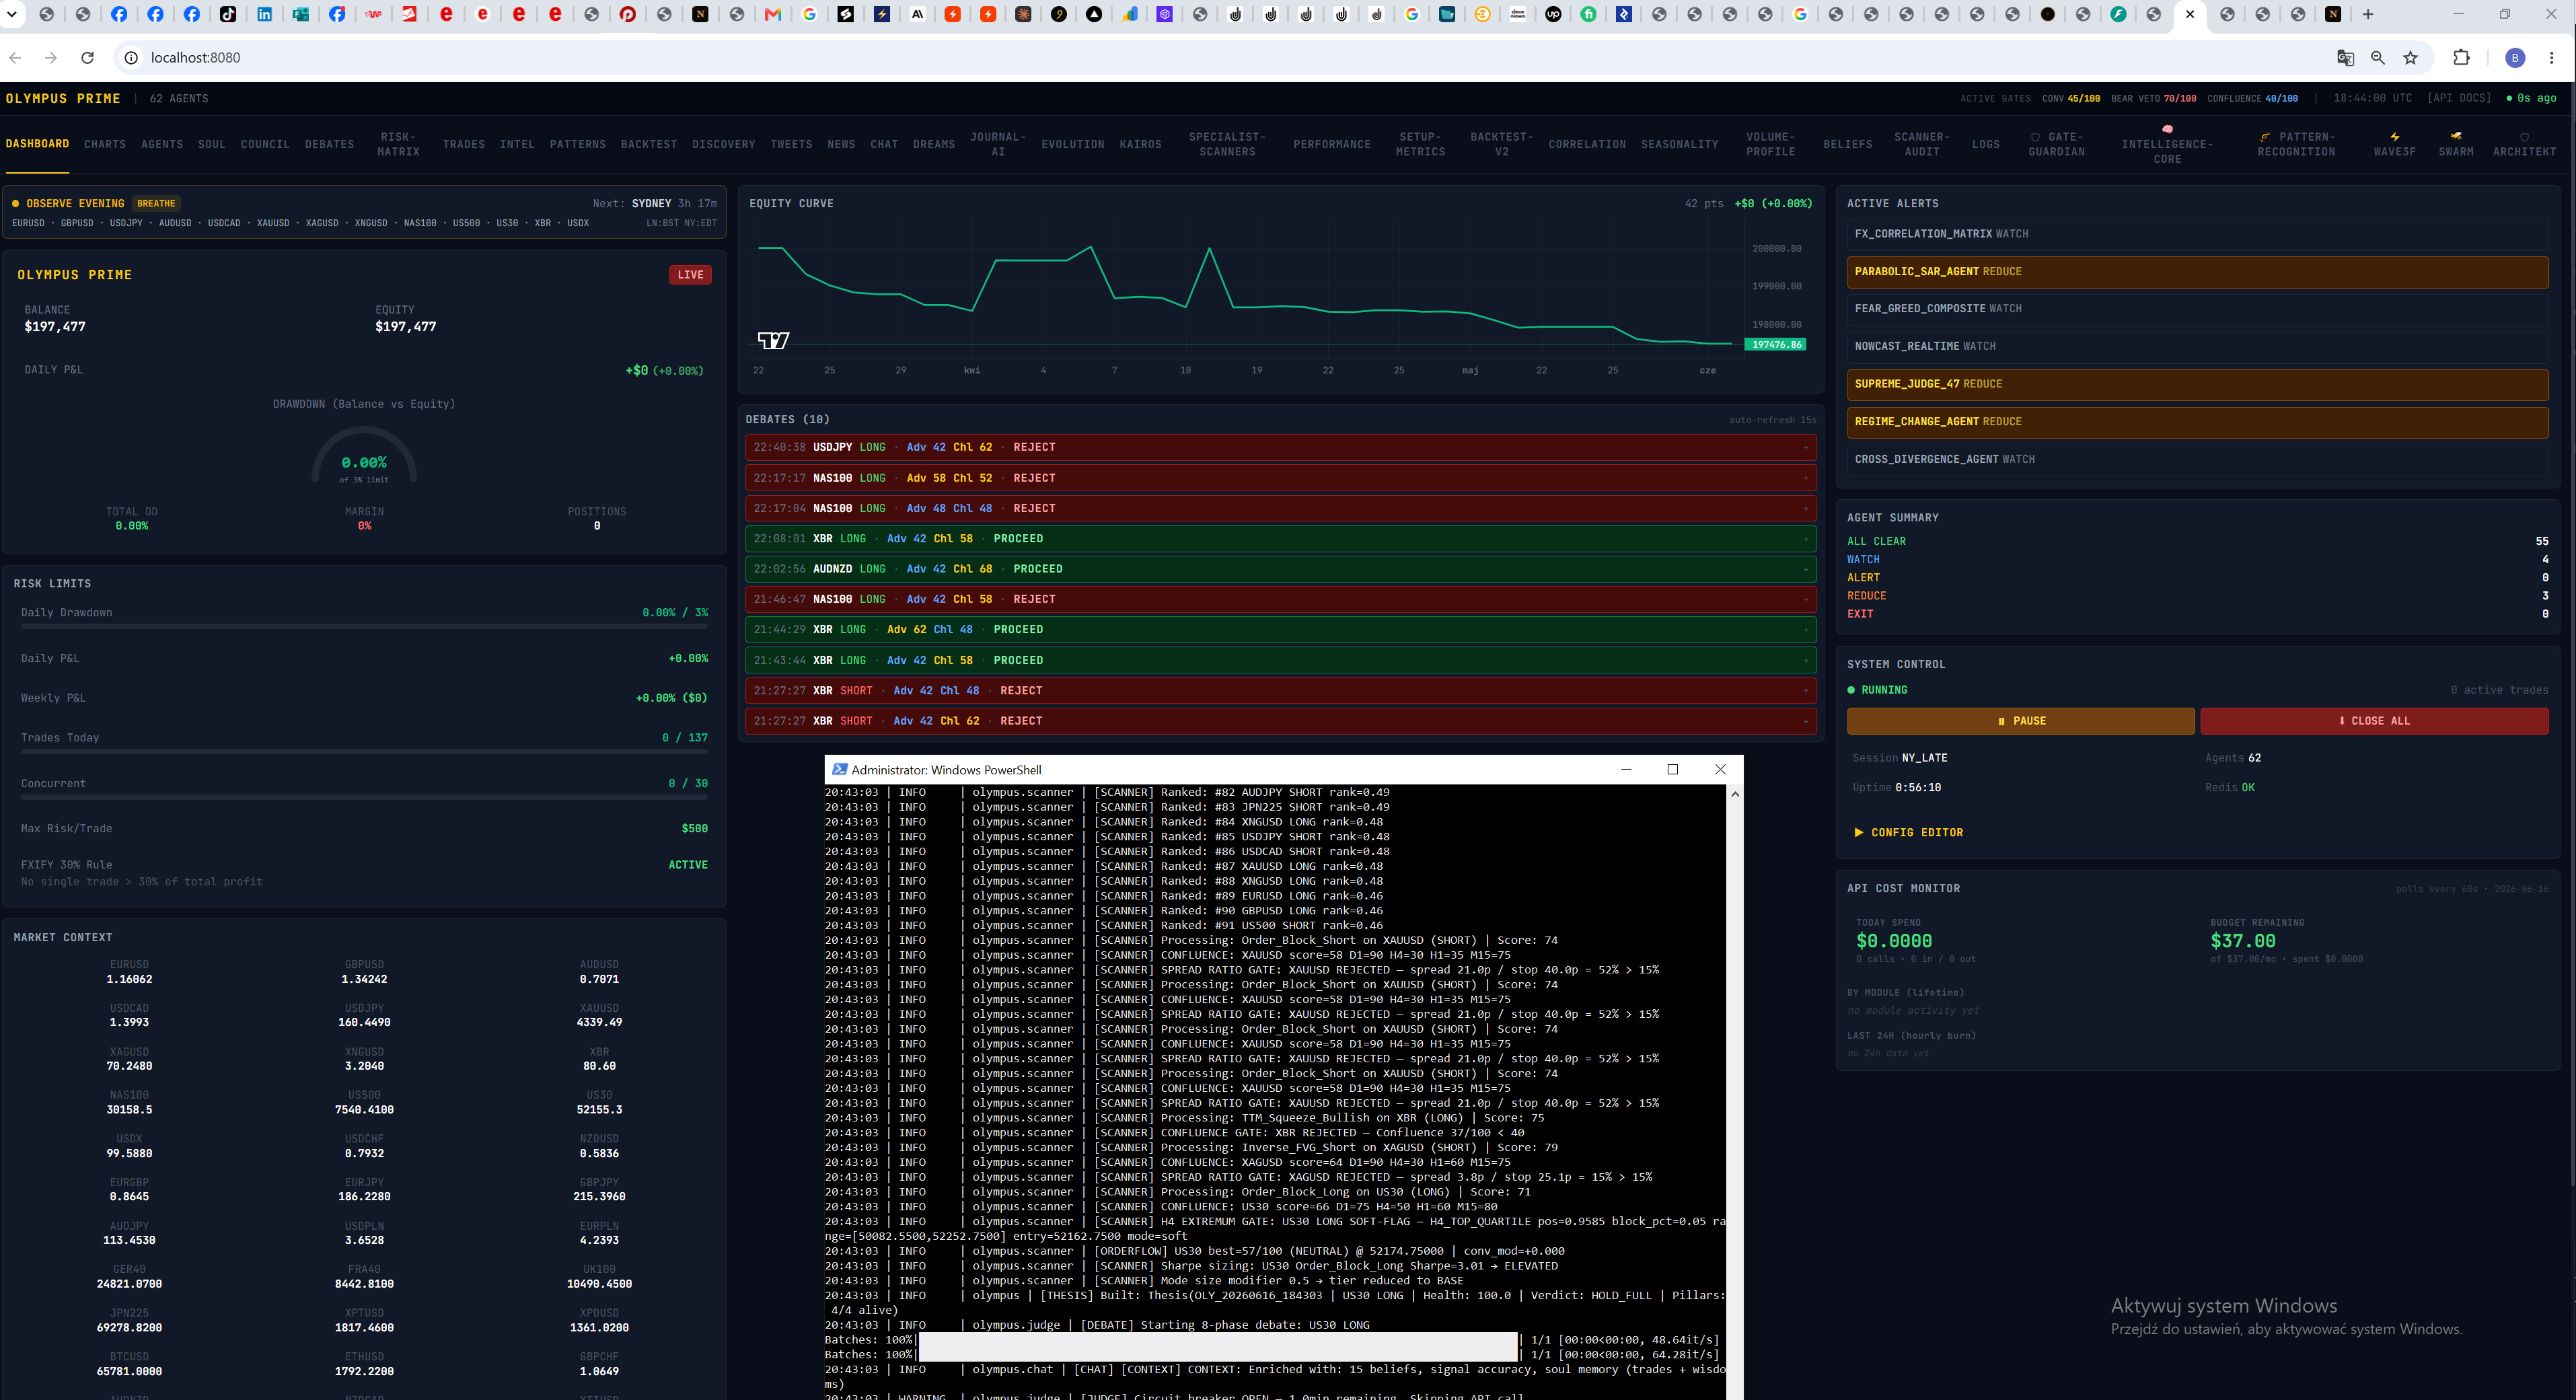Open the GATE-GUARDIAN tab
The height and width of the screenshot is (1400, 2576).
[2057, 145]
